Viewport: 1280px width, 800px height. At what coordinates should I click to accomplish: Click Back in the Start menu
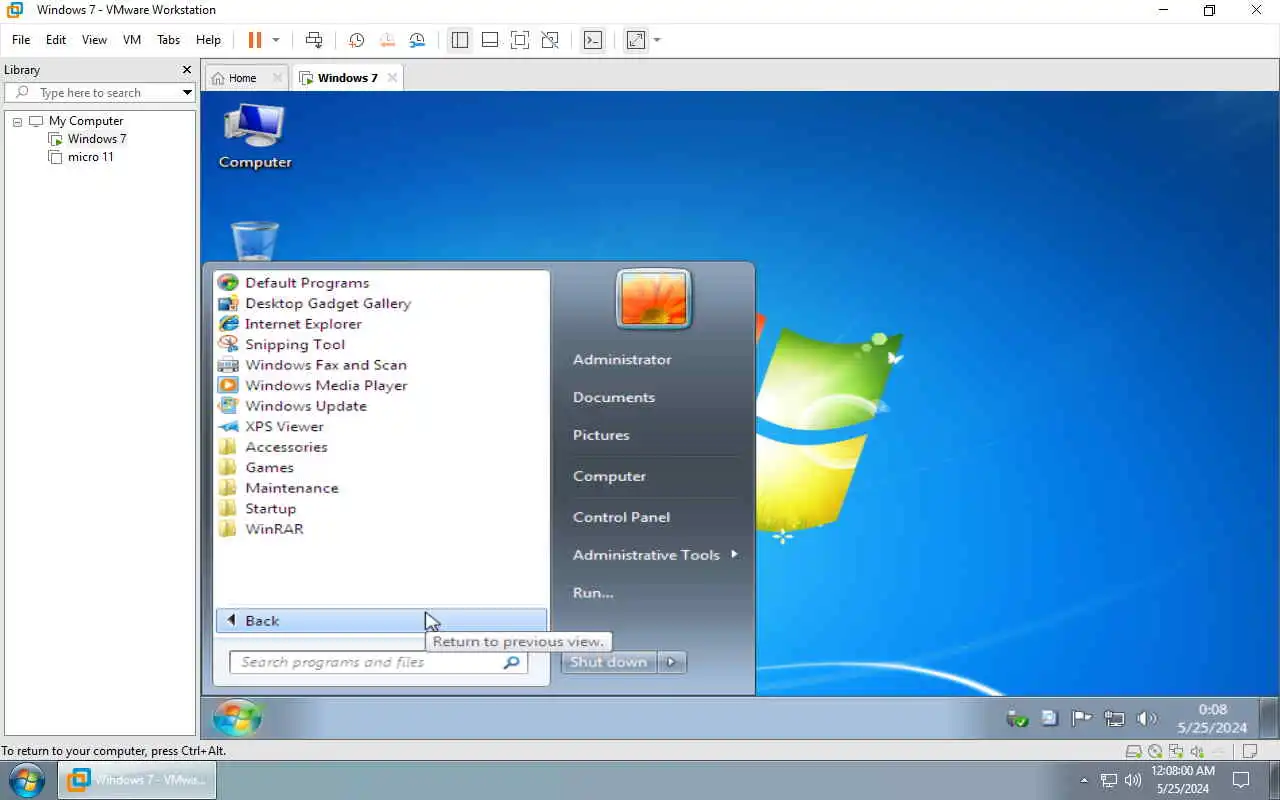coord(381,621)
